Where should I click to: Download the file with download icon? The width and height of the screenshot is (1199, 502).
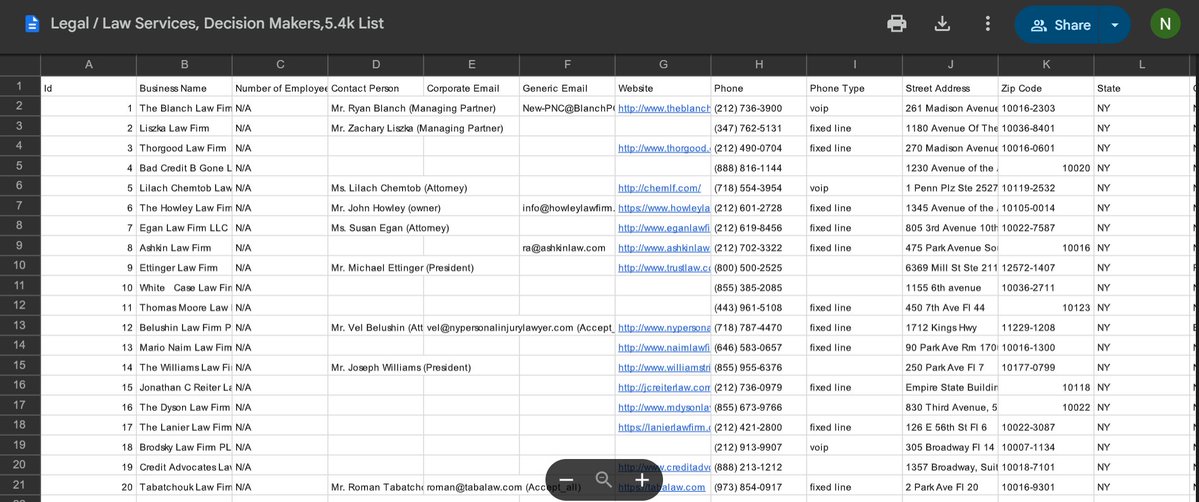942,24
